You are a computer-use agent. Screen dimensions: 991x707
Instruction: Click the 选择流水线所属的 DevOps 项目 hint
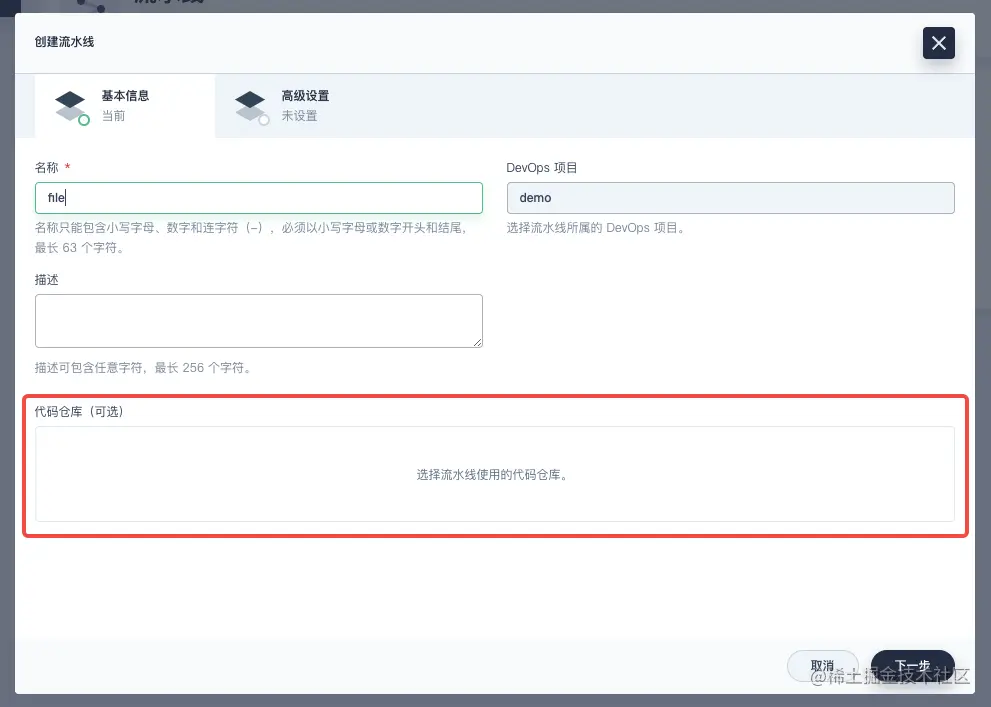point(595,227)
